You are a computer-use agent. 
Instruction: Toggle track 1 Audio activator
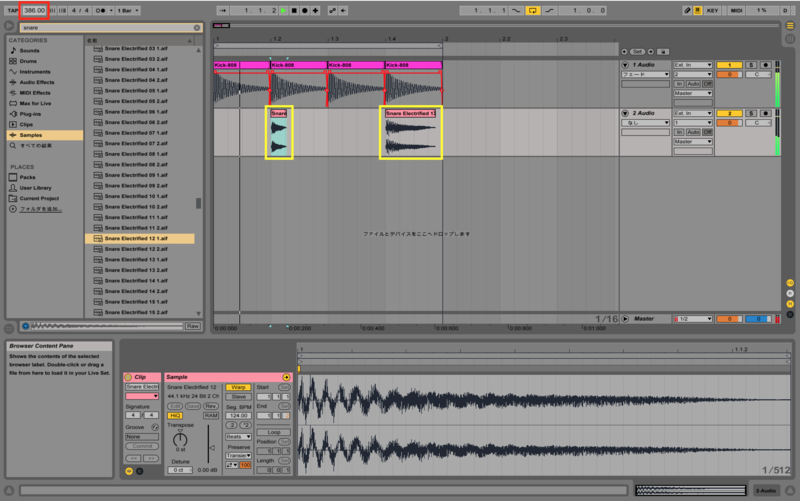(x=729, y=65)
